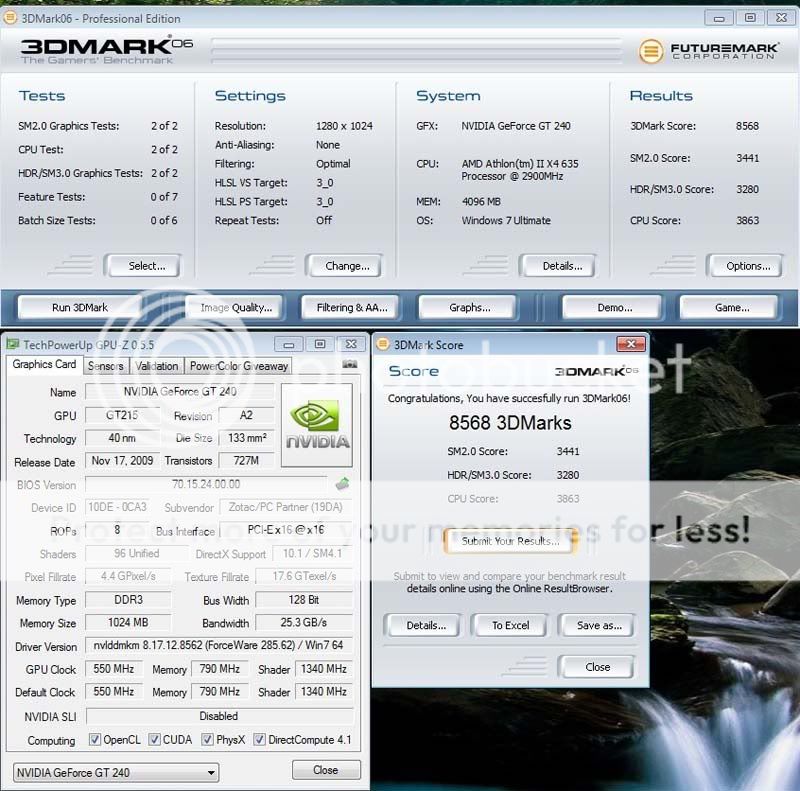Click the Memory Size 1024 MB field
Image resolution: width=800 pixels, height=791 pixels.
click(x=128, y=623)
